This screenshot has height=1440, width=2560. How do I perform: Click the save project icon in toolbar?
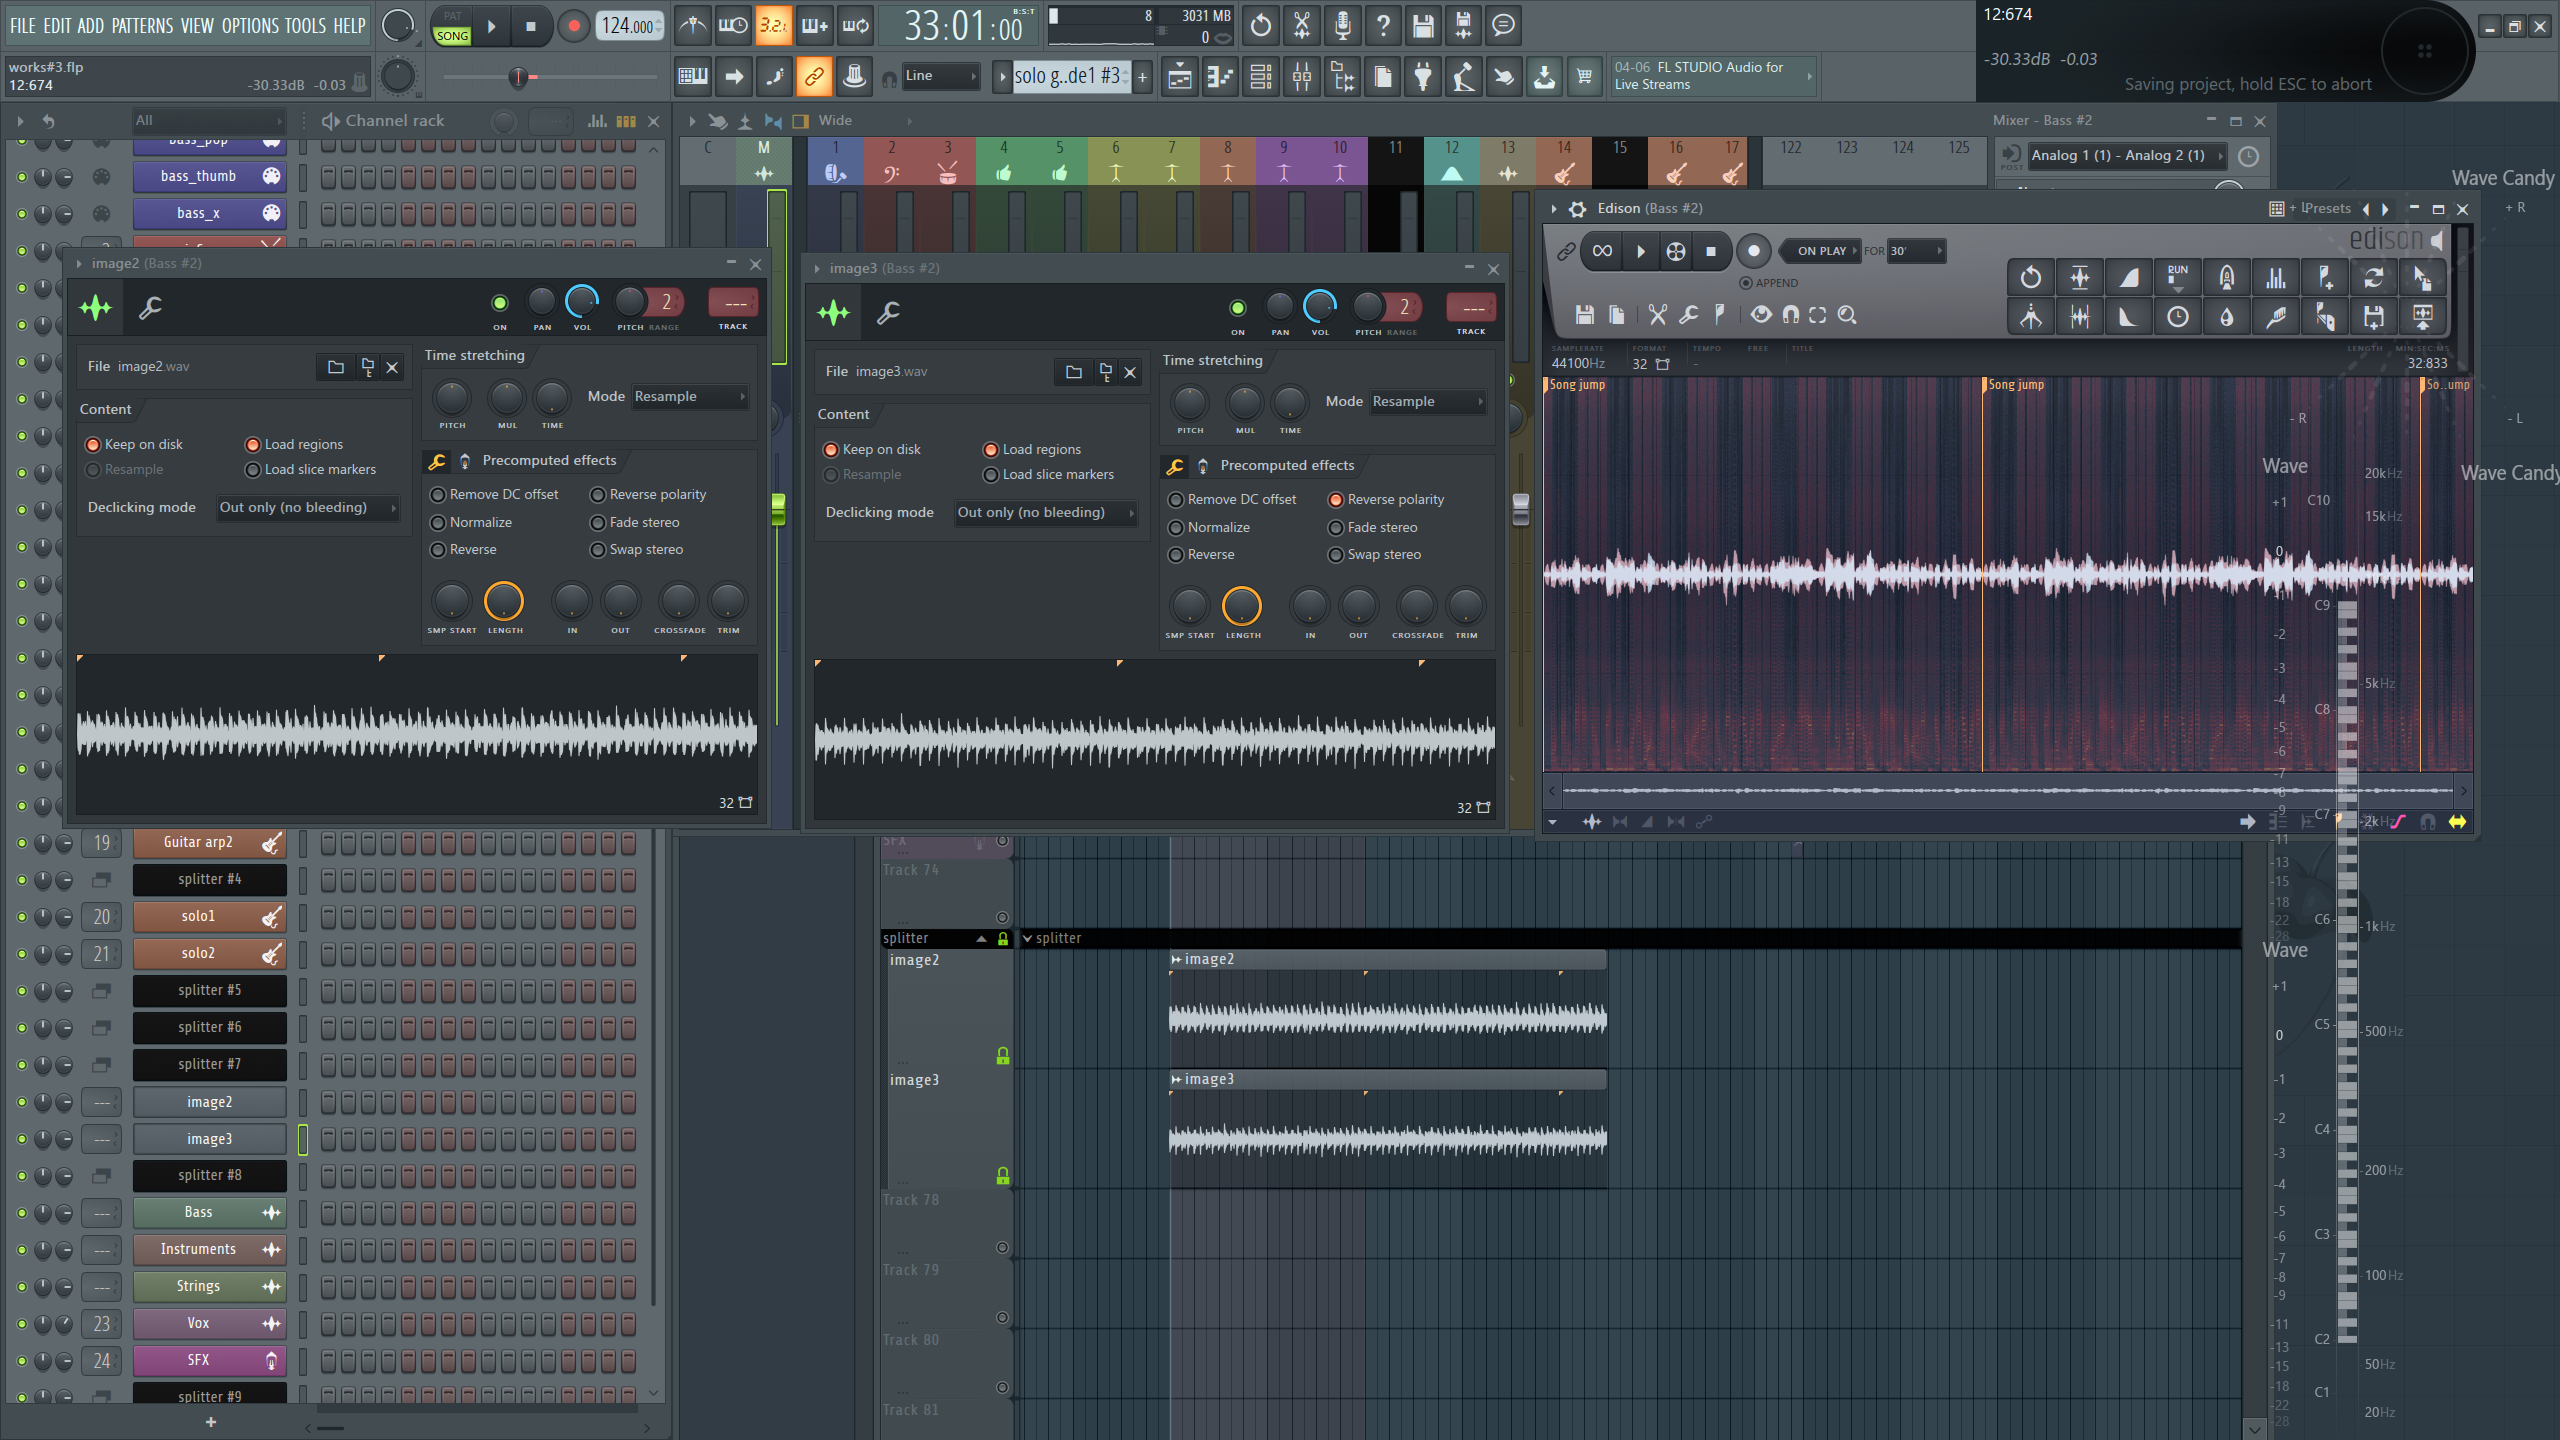[1423, 26]
